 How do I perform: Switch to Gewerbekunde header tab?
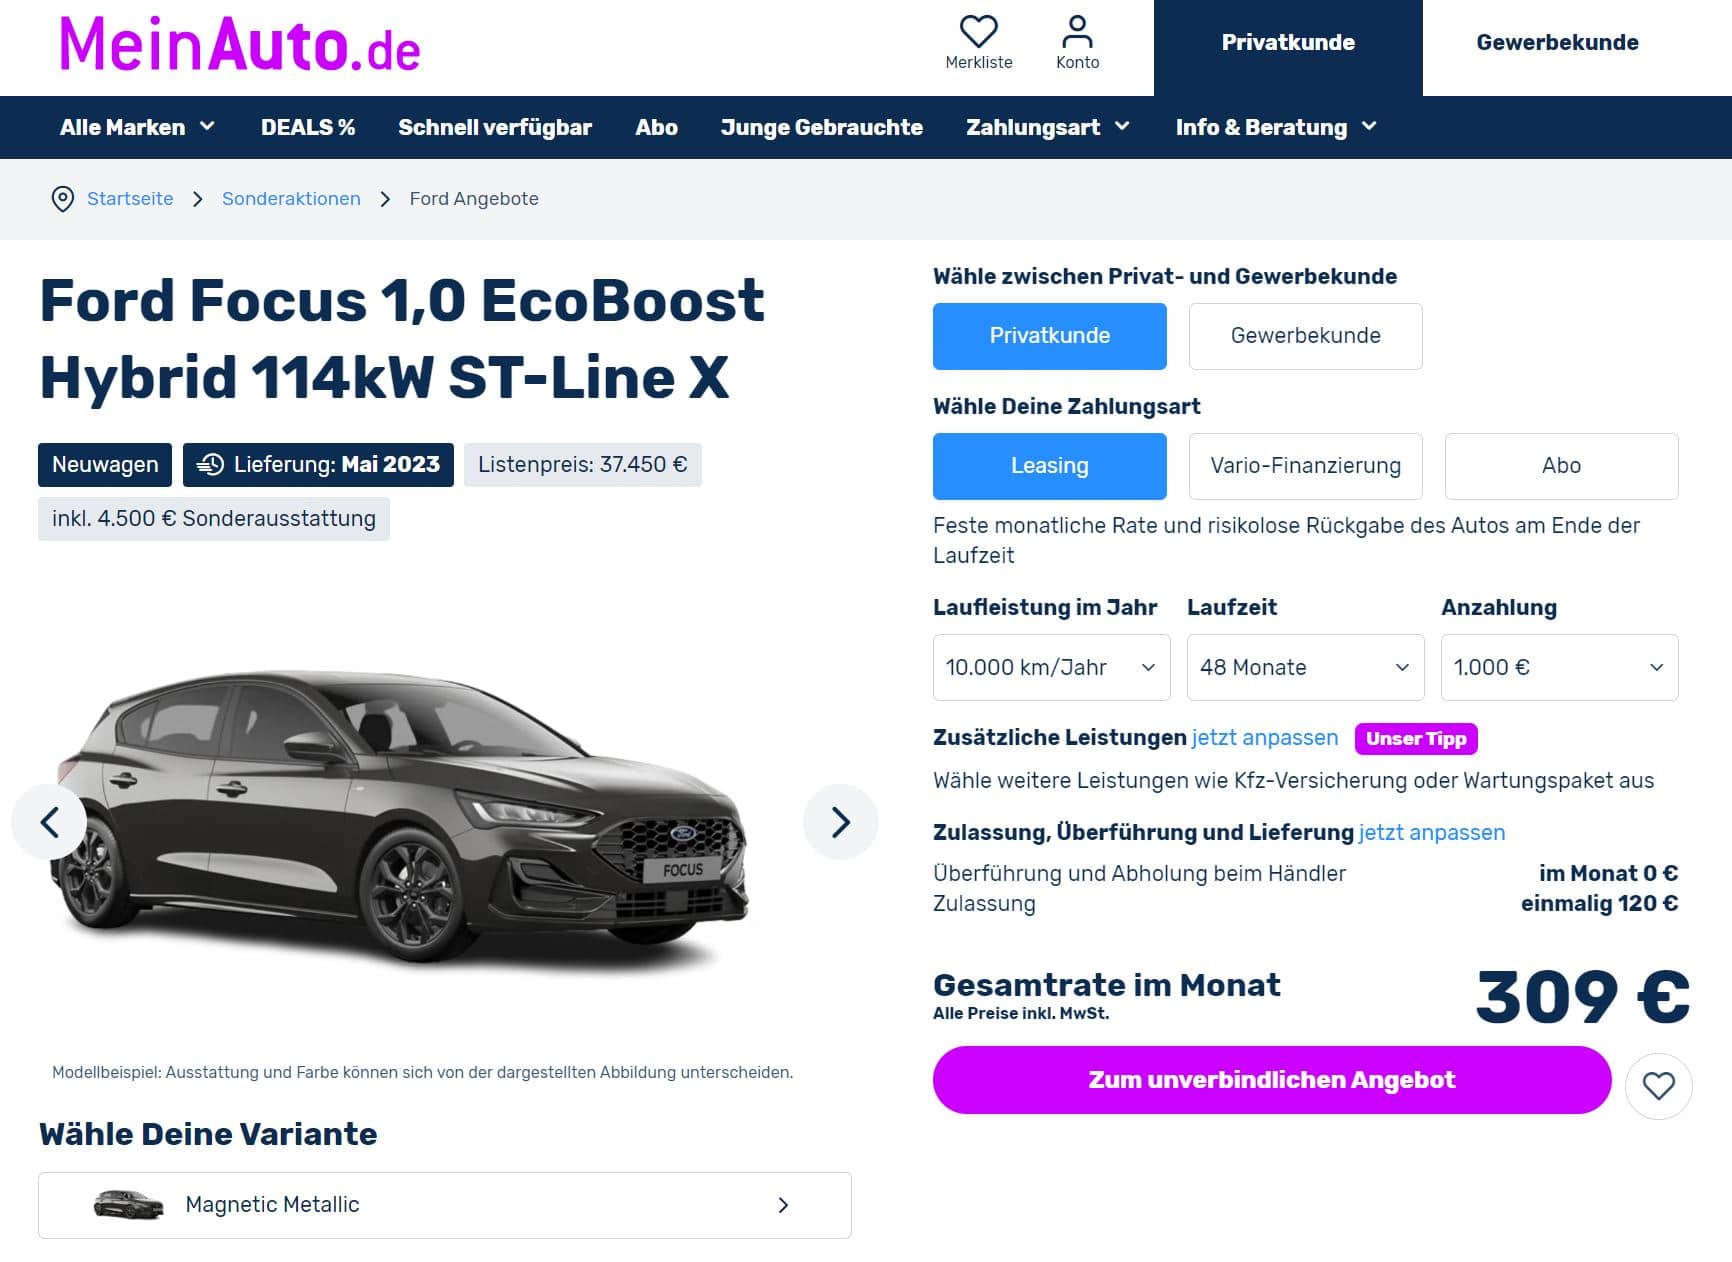coord(1557,43)
